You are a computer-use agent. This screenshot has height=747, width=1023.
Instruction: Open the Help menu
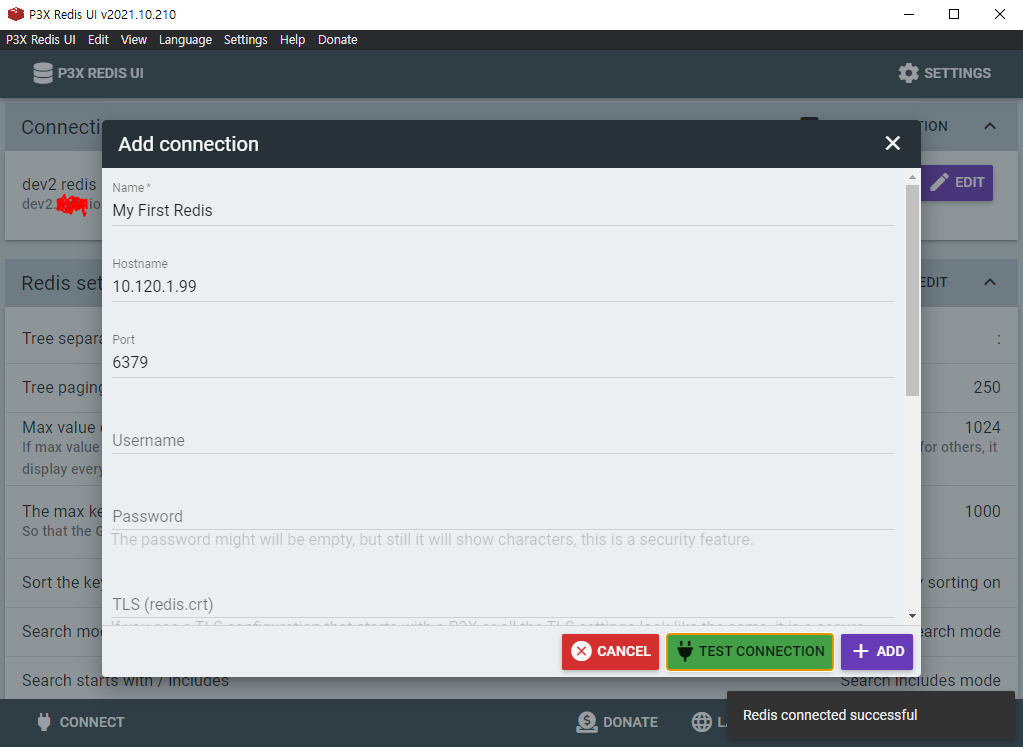(x=292, y=40)
